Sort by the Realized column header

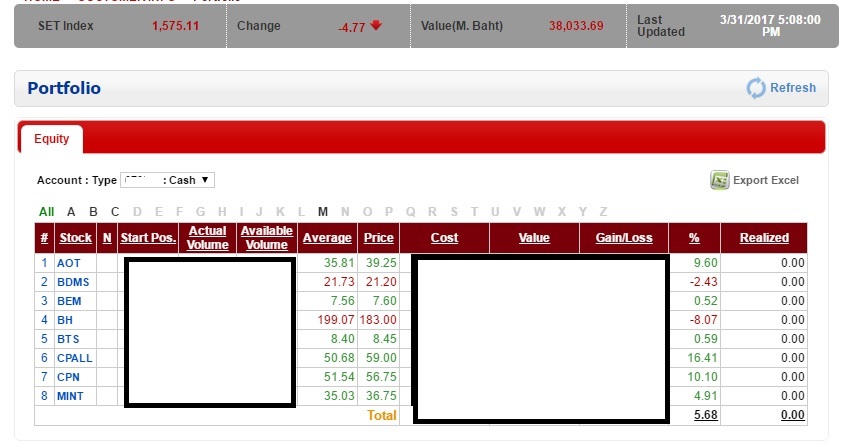764,238
